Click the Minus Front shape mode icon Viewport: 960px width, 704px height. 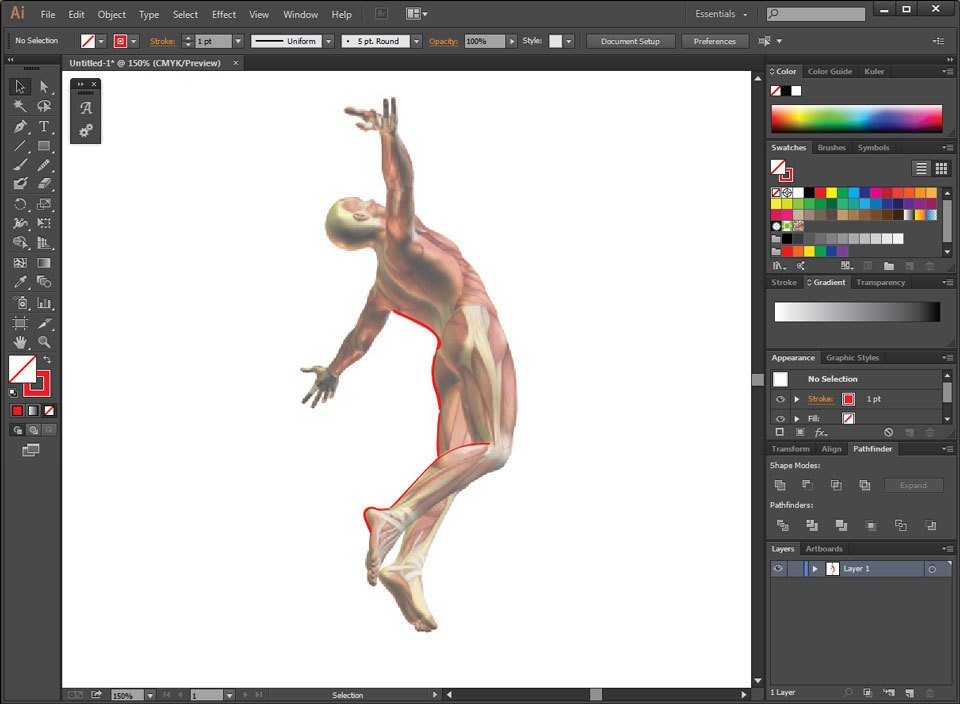808,485
